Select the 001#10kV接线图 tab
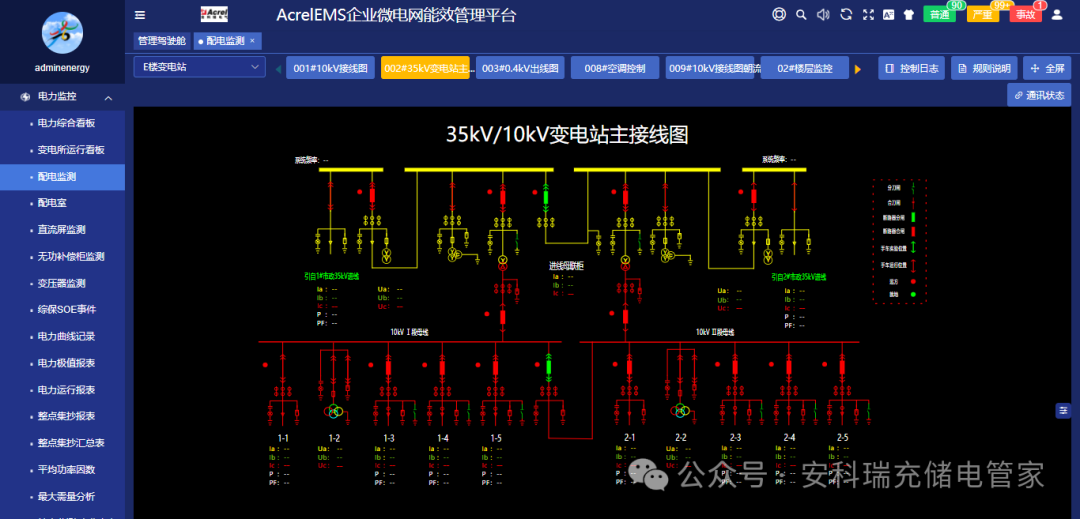 [331, 68]
